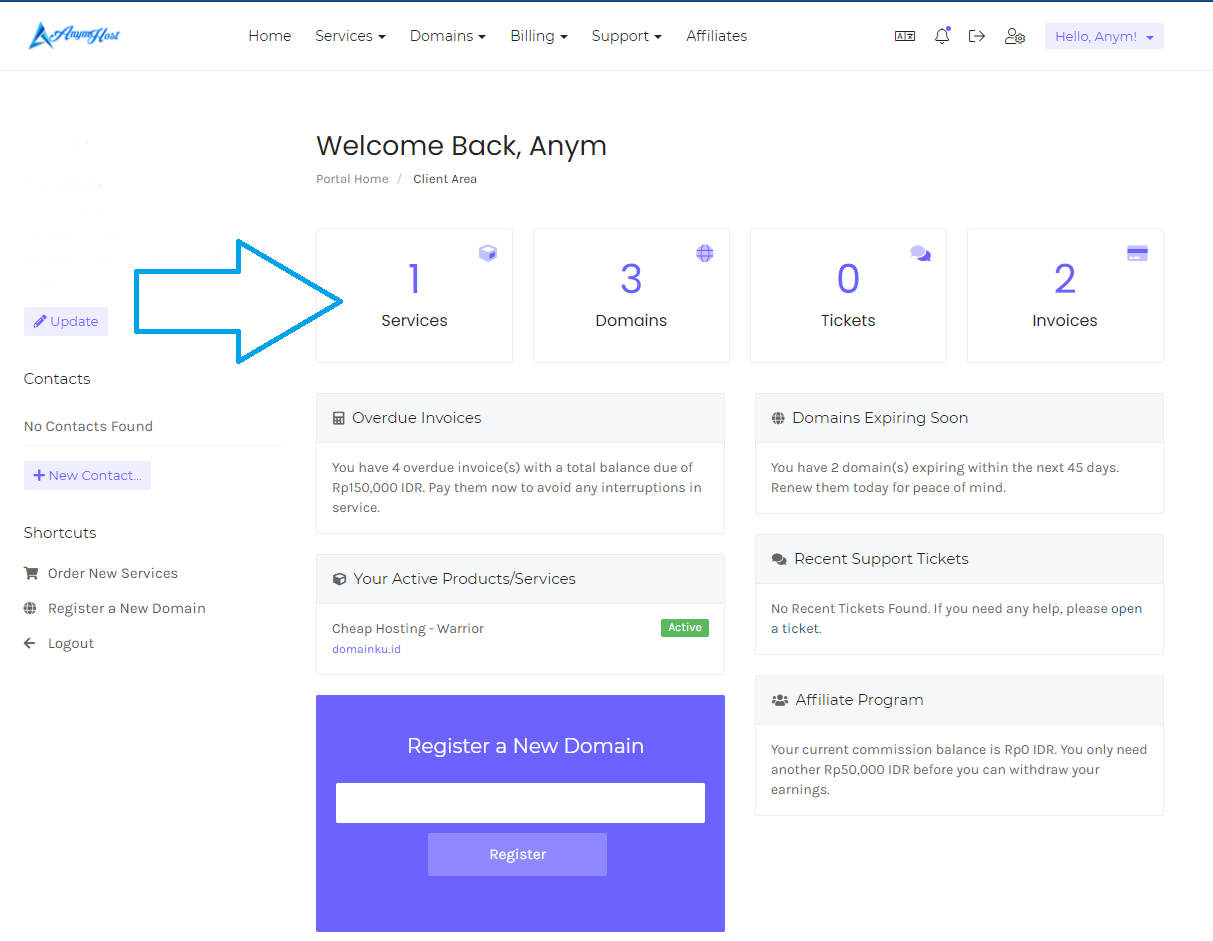Viewport: 1213px width, 941px height.
Task: Open the notifications bell
Action: point(941,35)
